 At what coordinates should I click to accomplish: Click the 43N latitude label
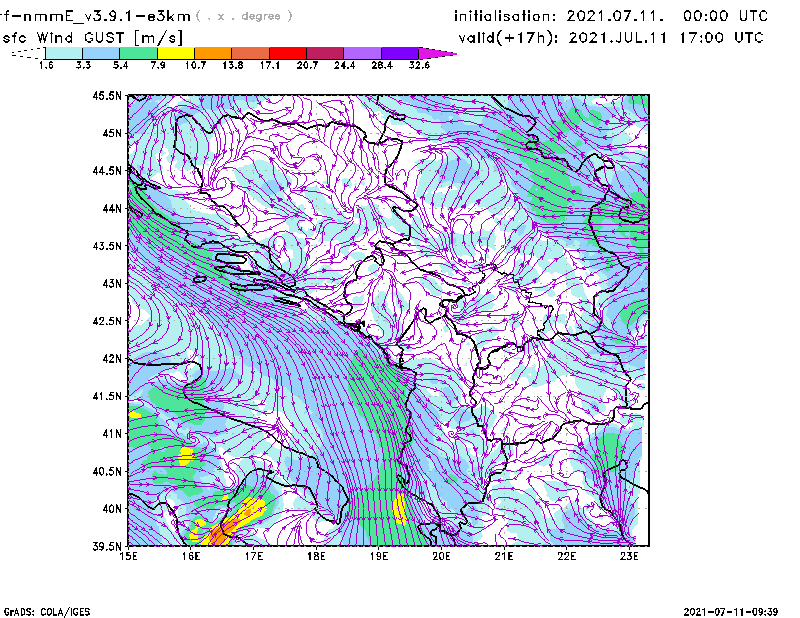click(x=112, y=283)
